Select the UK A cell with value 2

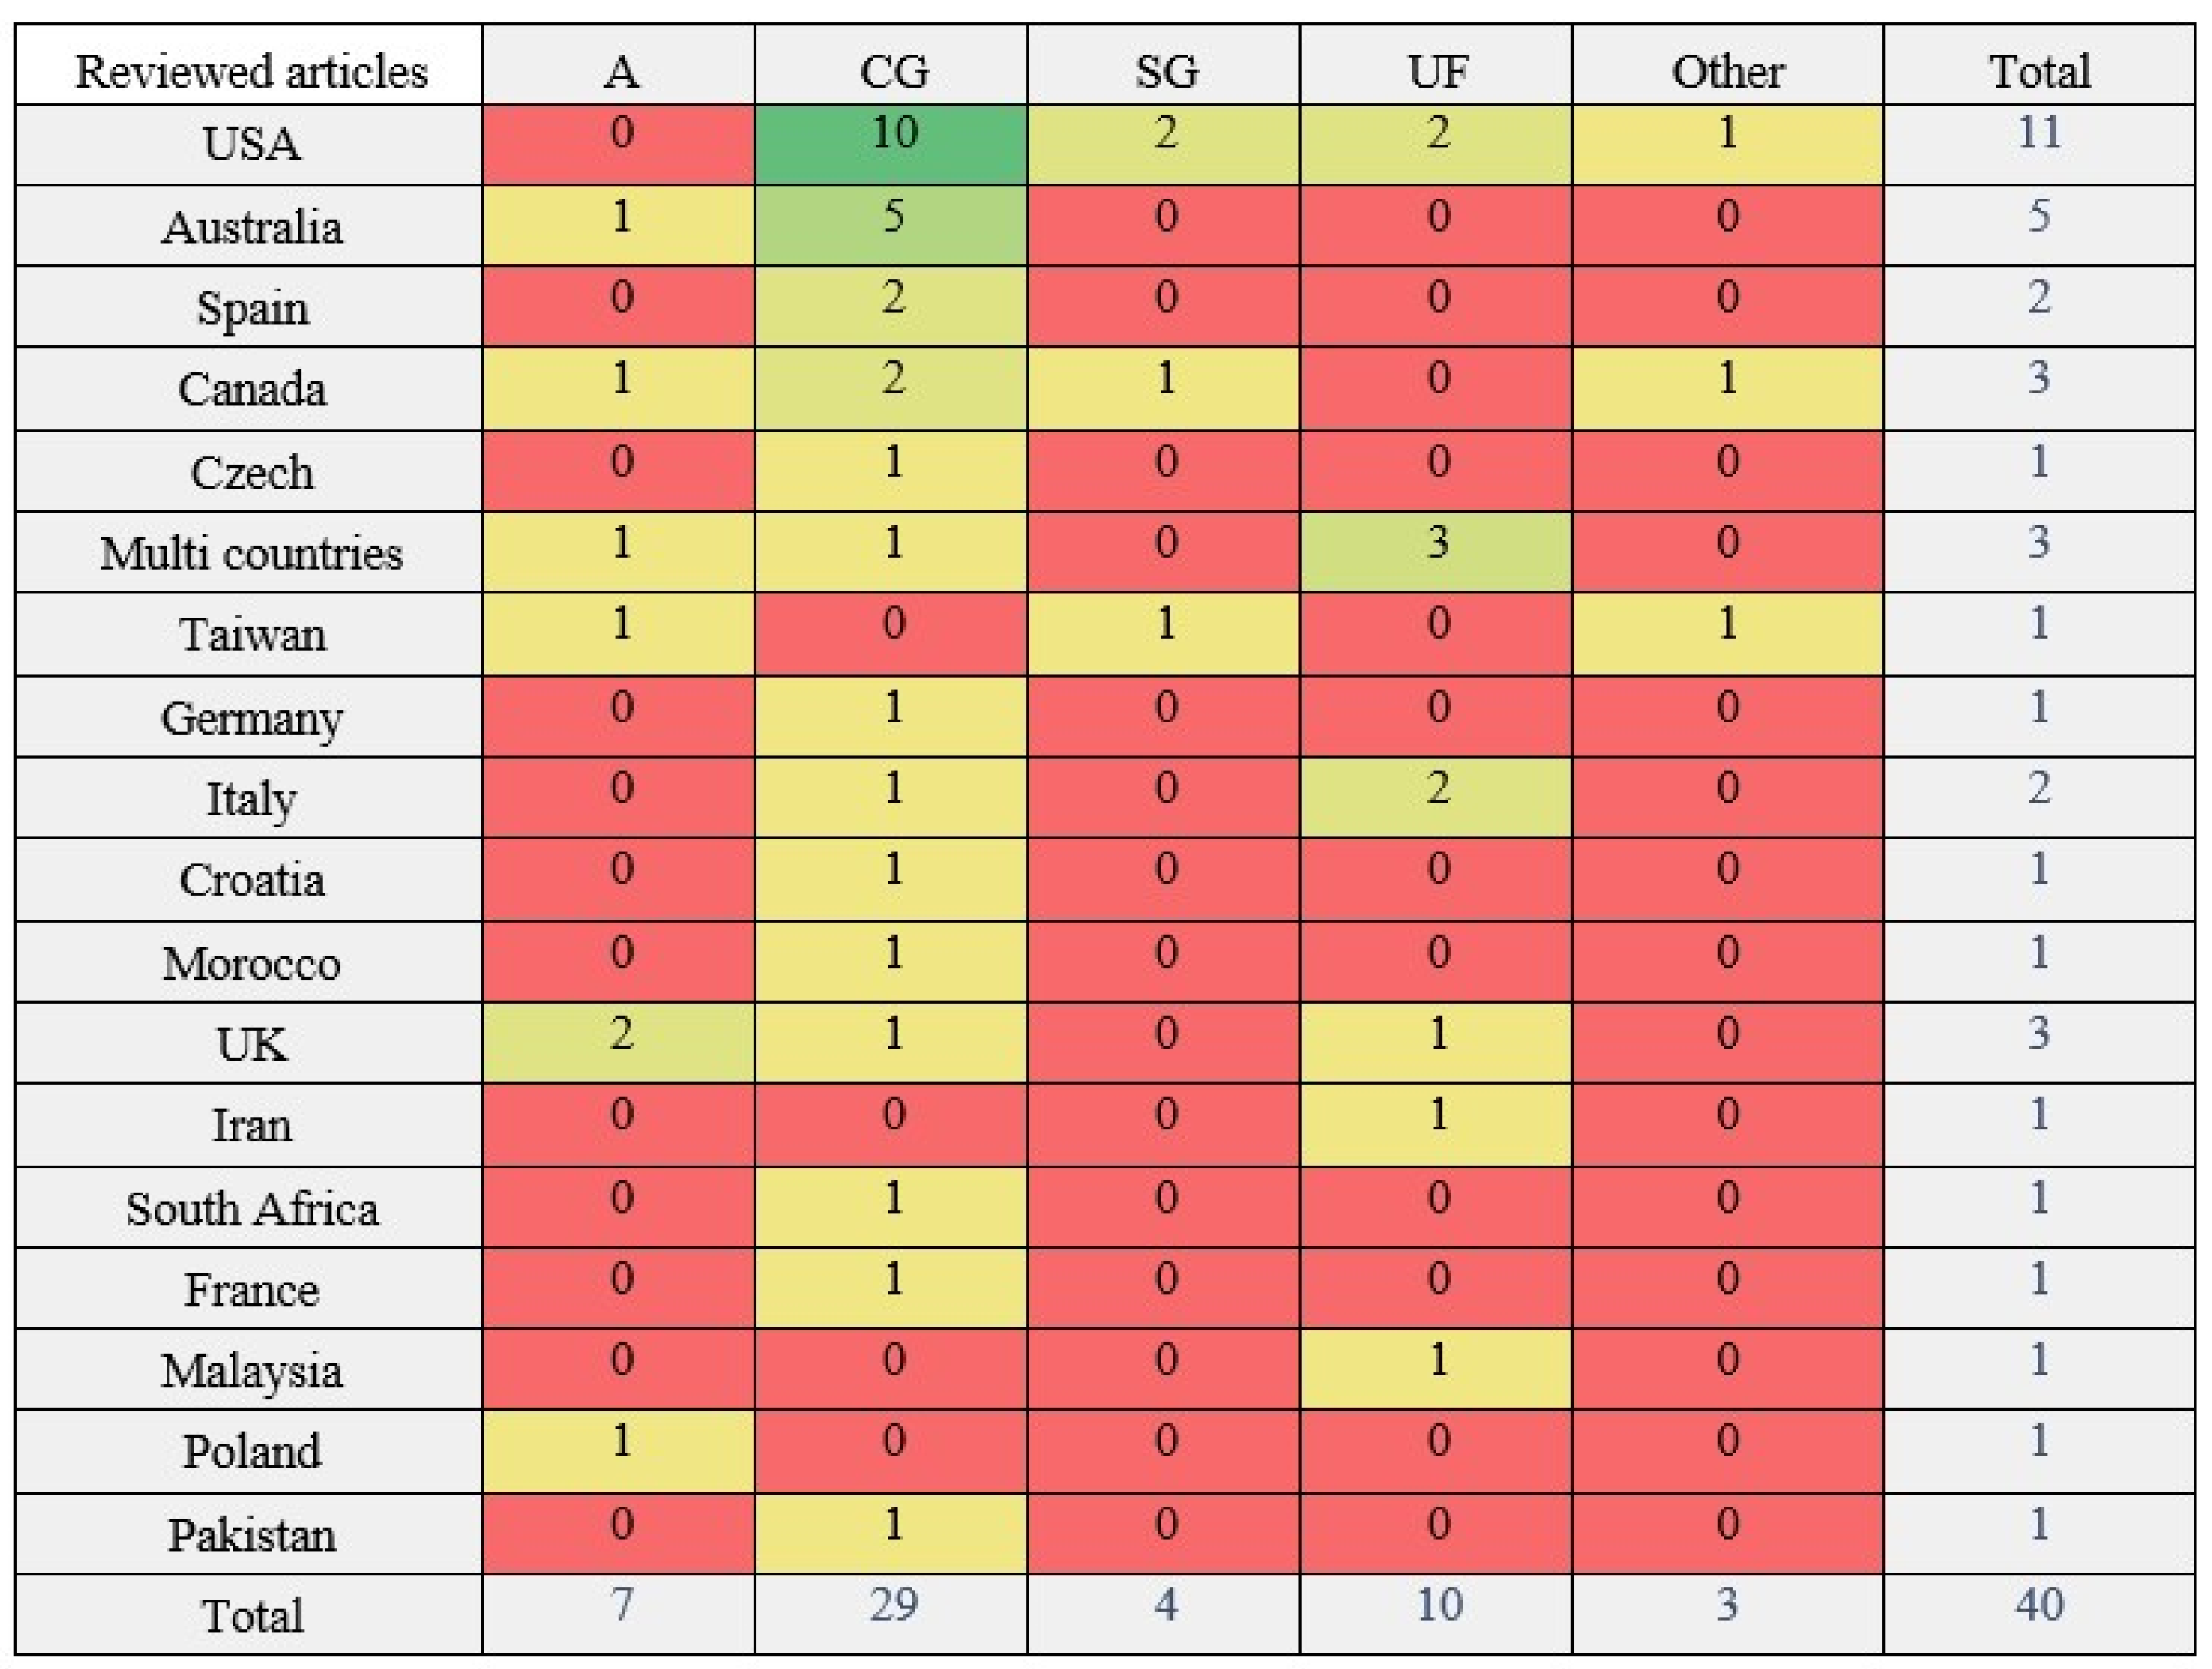tap(619, 1042)
